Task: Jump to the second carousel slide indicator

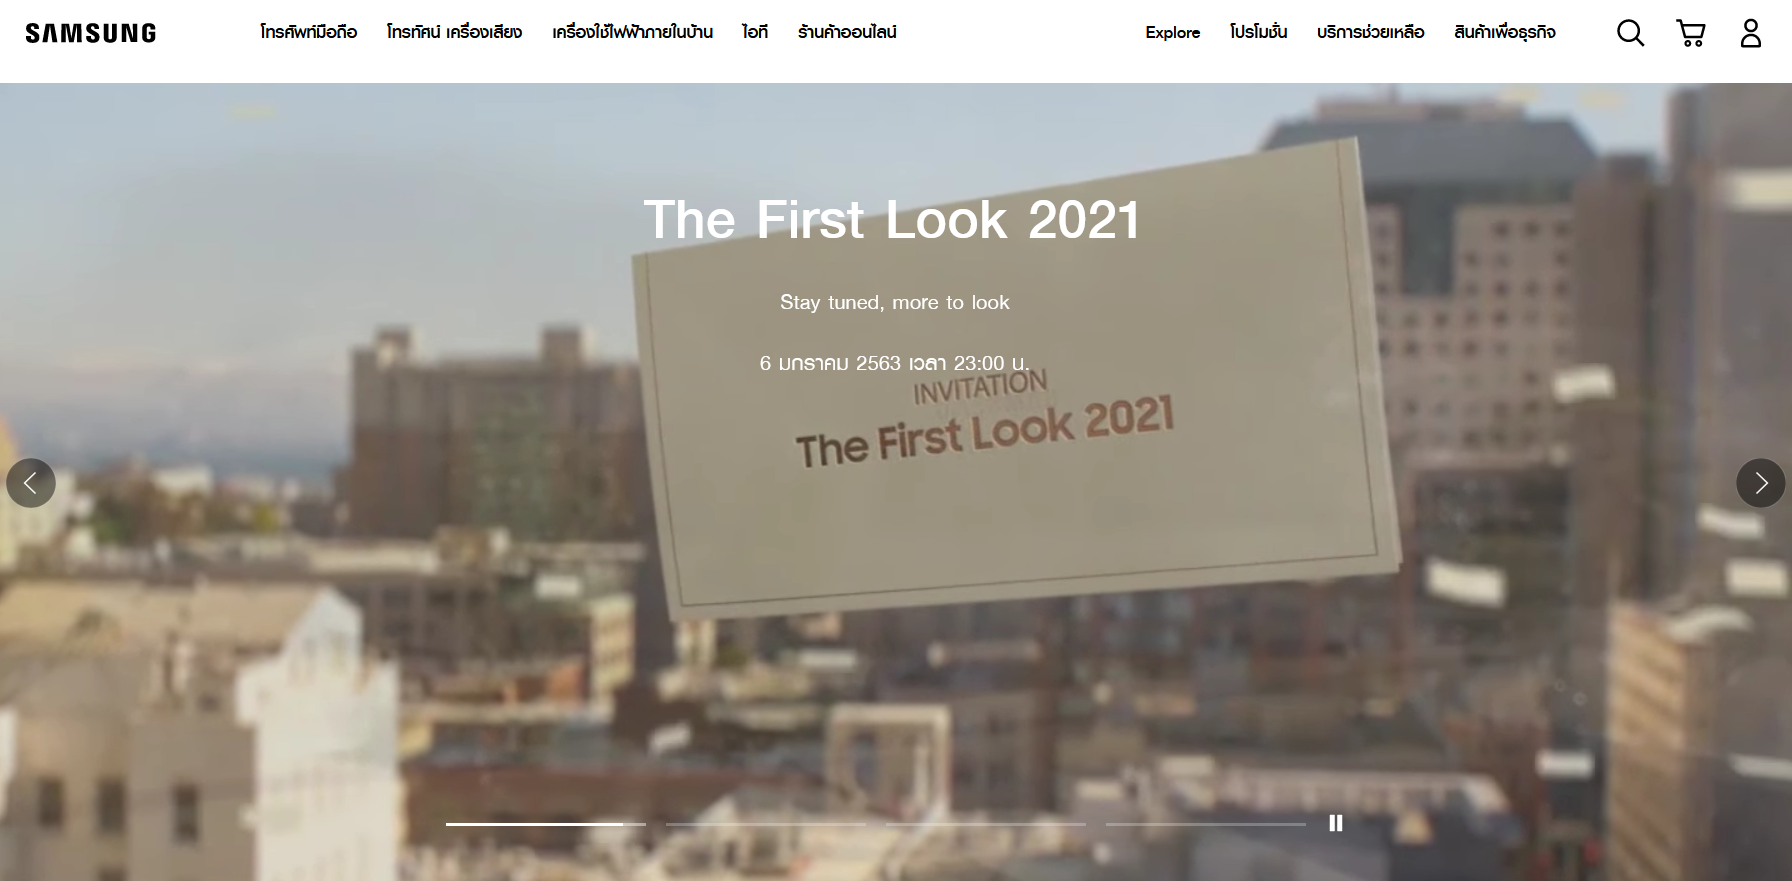Action: tap(766, 824)
